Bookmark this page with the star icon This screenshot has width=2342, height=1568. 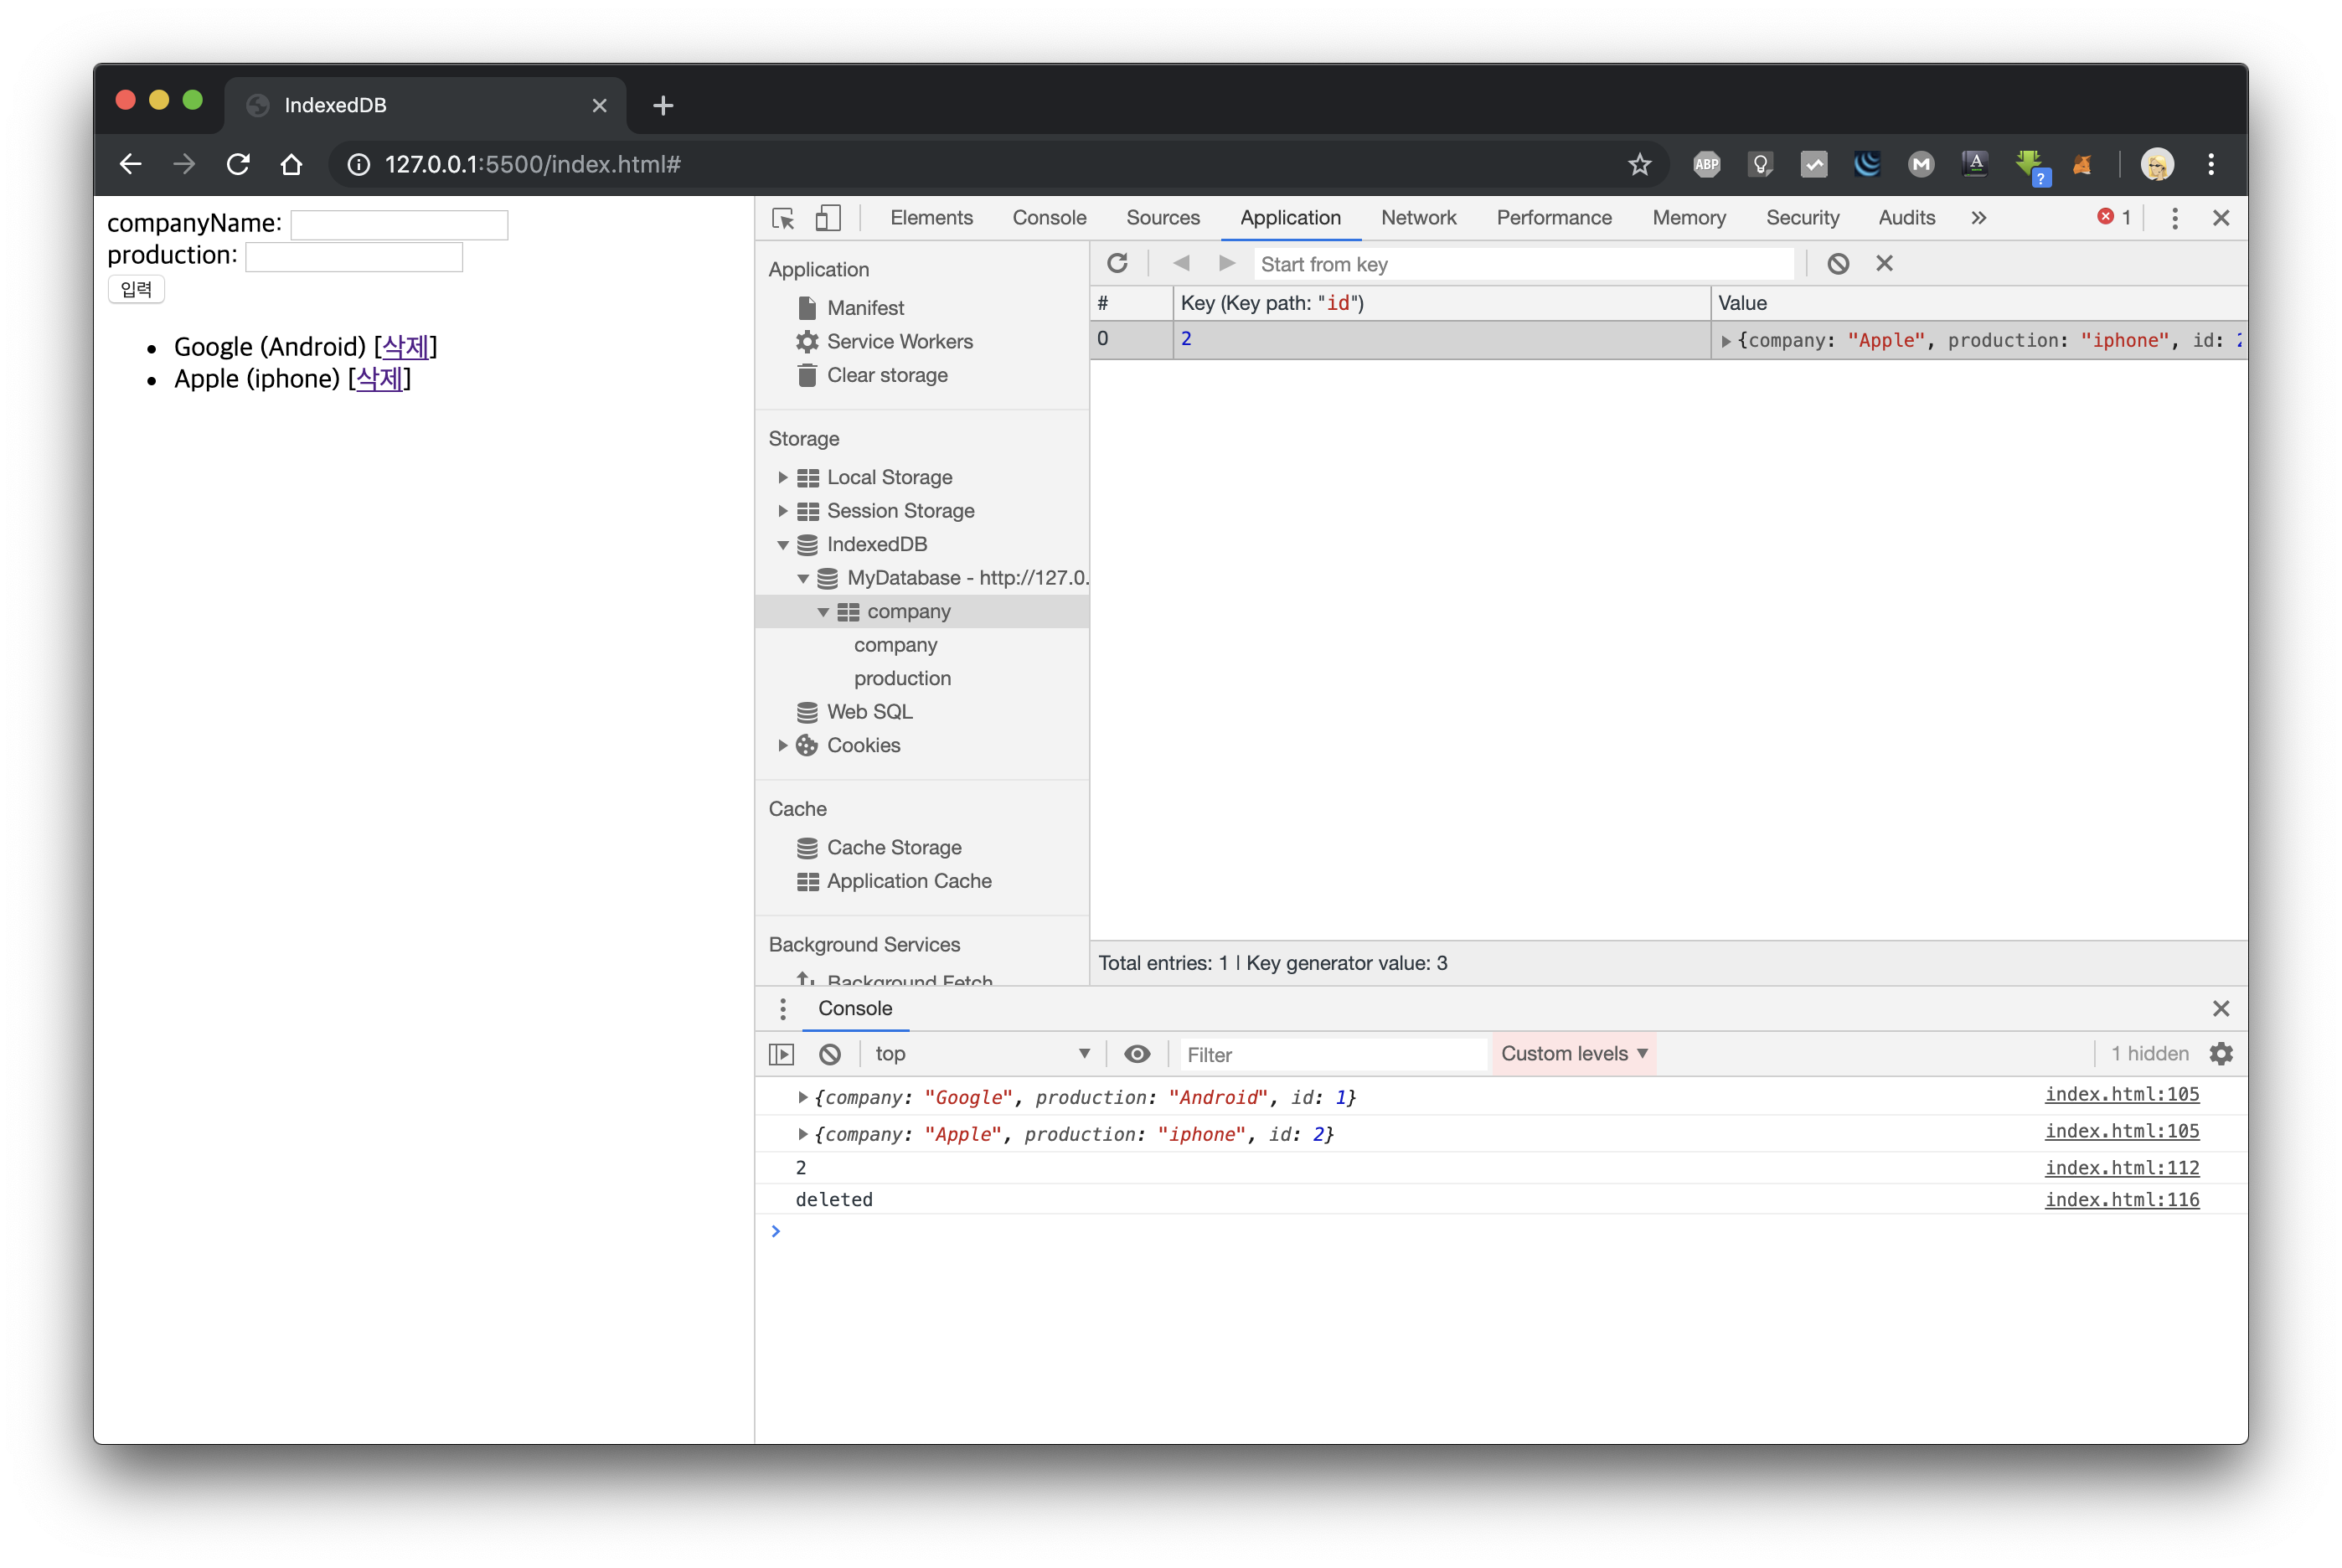point(1639,165)
